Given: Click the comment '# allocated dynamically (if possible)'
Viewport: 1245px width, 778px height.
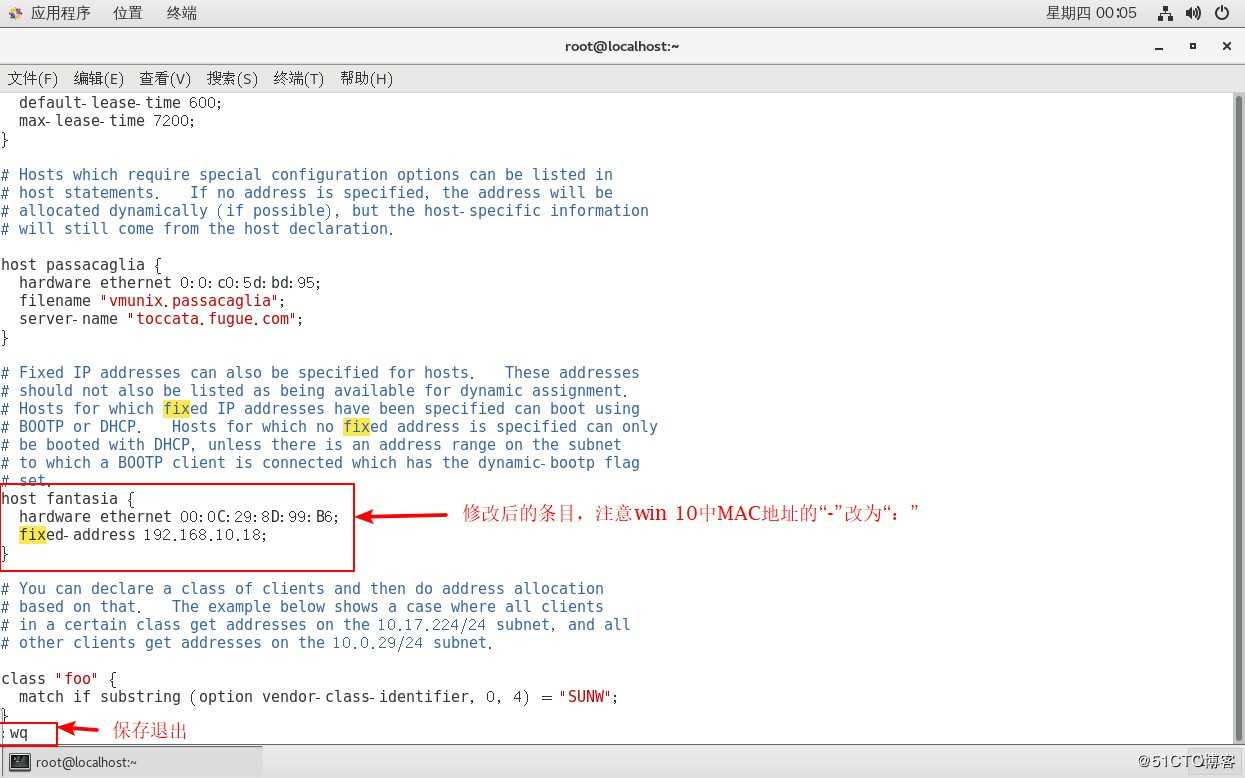Looking at the screenshot, I should pyautogui.click(x=325, y=210).
